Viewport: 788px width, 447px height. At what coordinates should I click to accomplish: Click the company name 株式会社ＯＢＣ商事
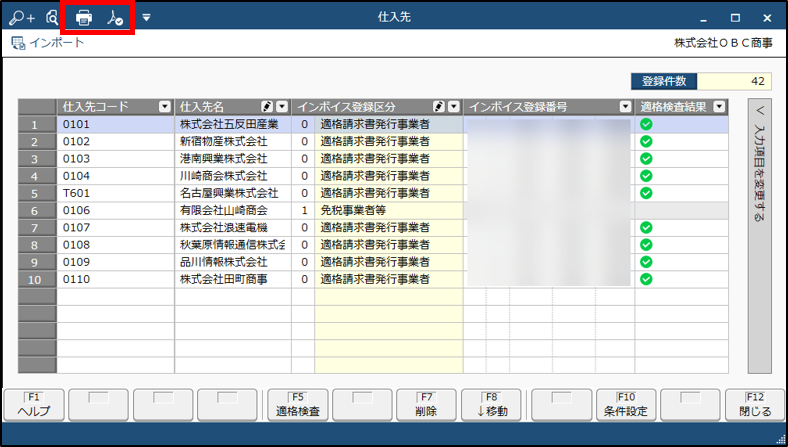pyautogui.click(x=723, y=43)
